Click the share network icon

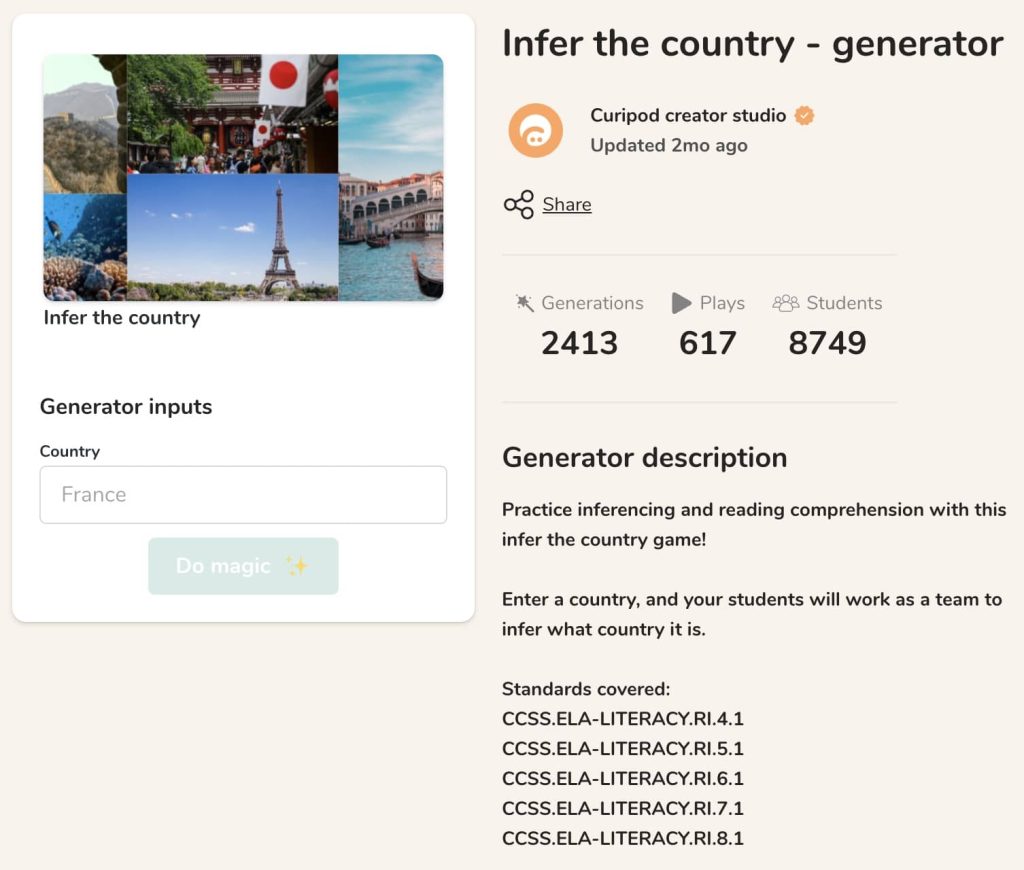(519, 205)
